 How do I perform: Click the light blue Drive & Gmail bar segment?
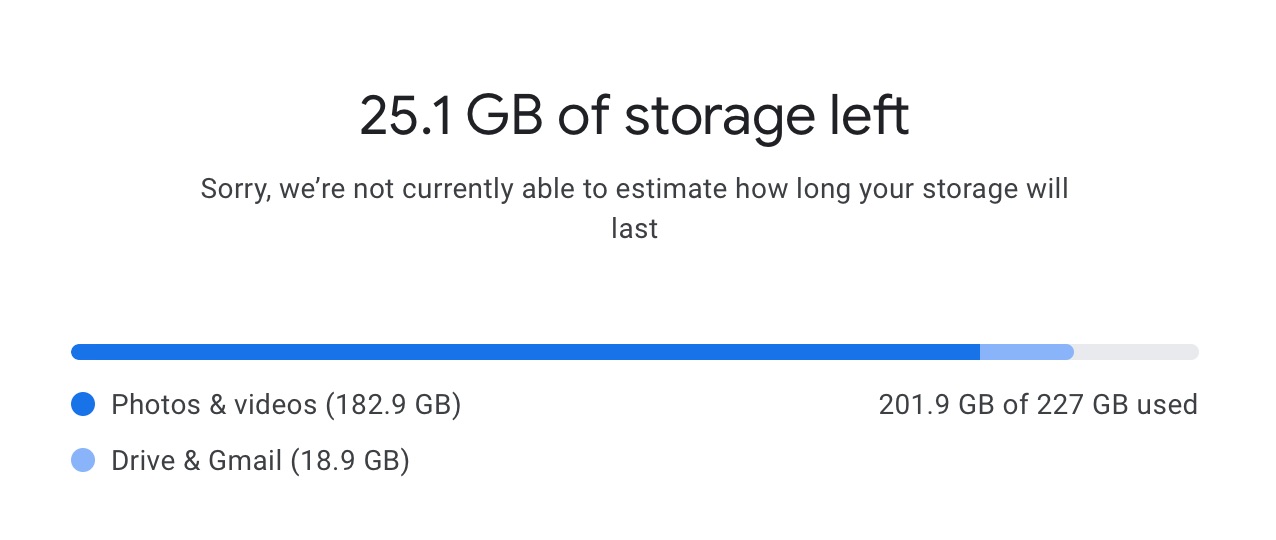coord(1027,352)
